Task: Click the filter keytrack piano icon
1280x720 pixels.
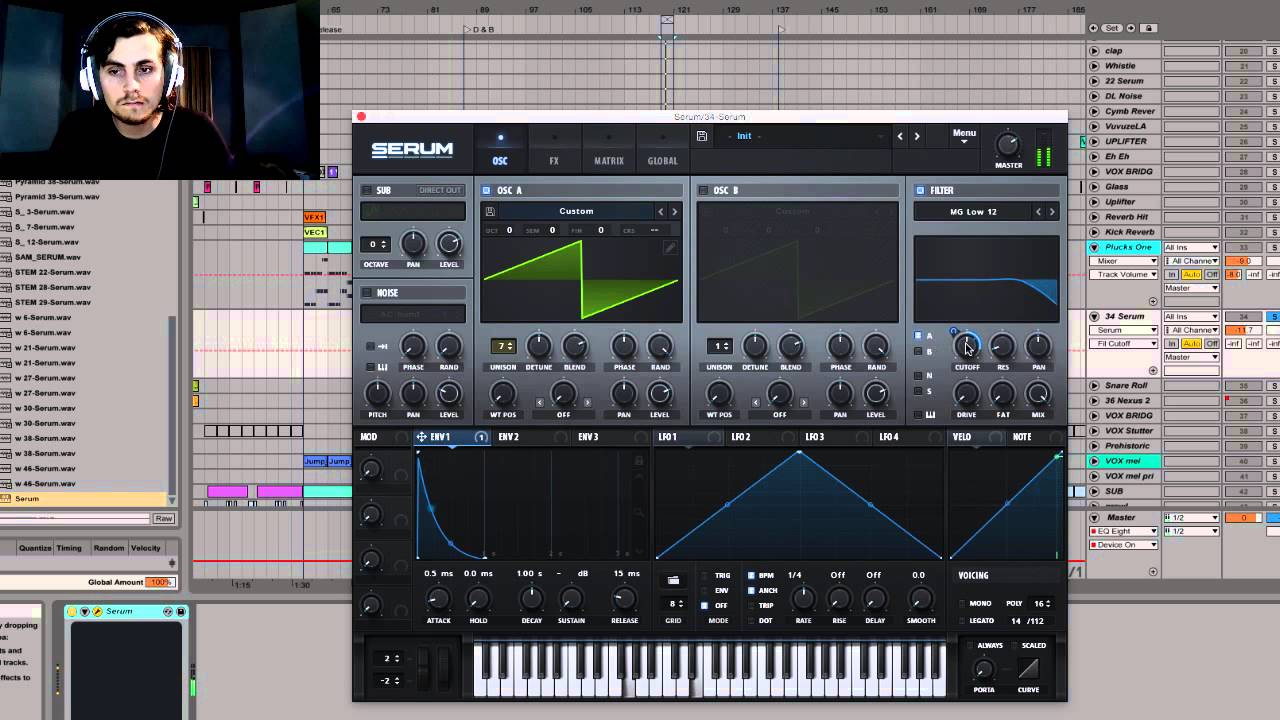Action: click(931, 414)
